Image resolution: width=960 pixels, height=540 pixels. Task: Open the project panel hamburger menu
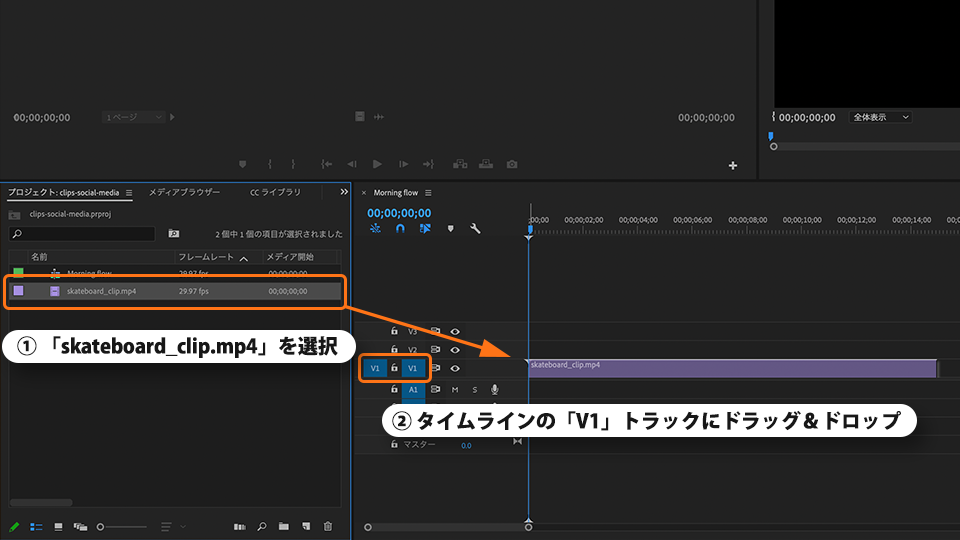129,192
